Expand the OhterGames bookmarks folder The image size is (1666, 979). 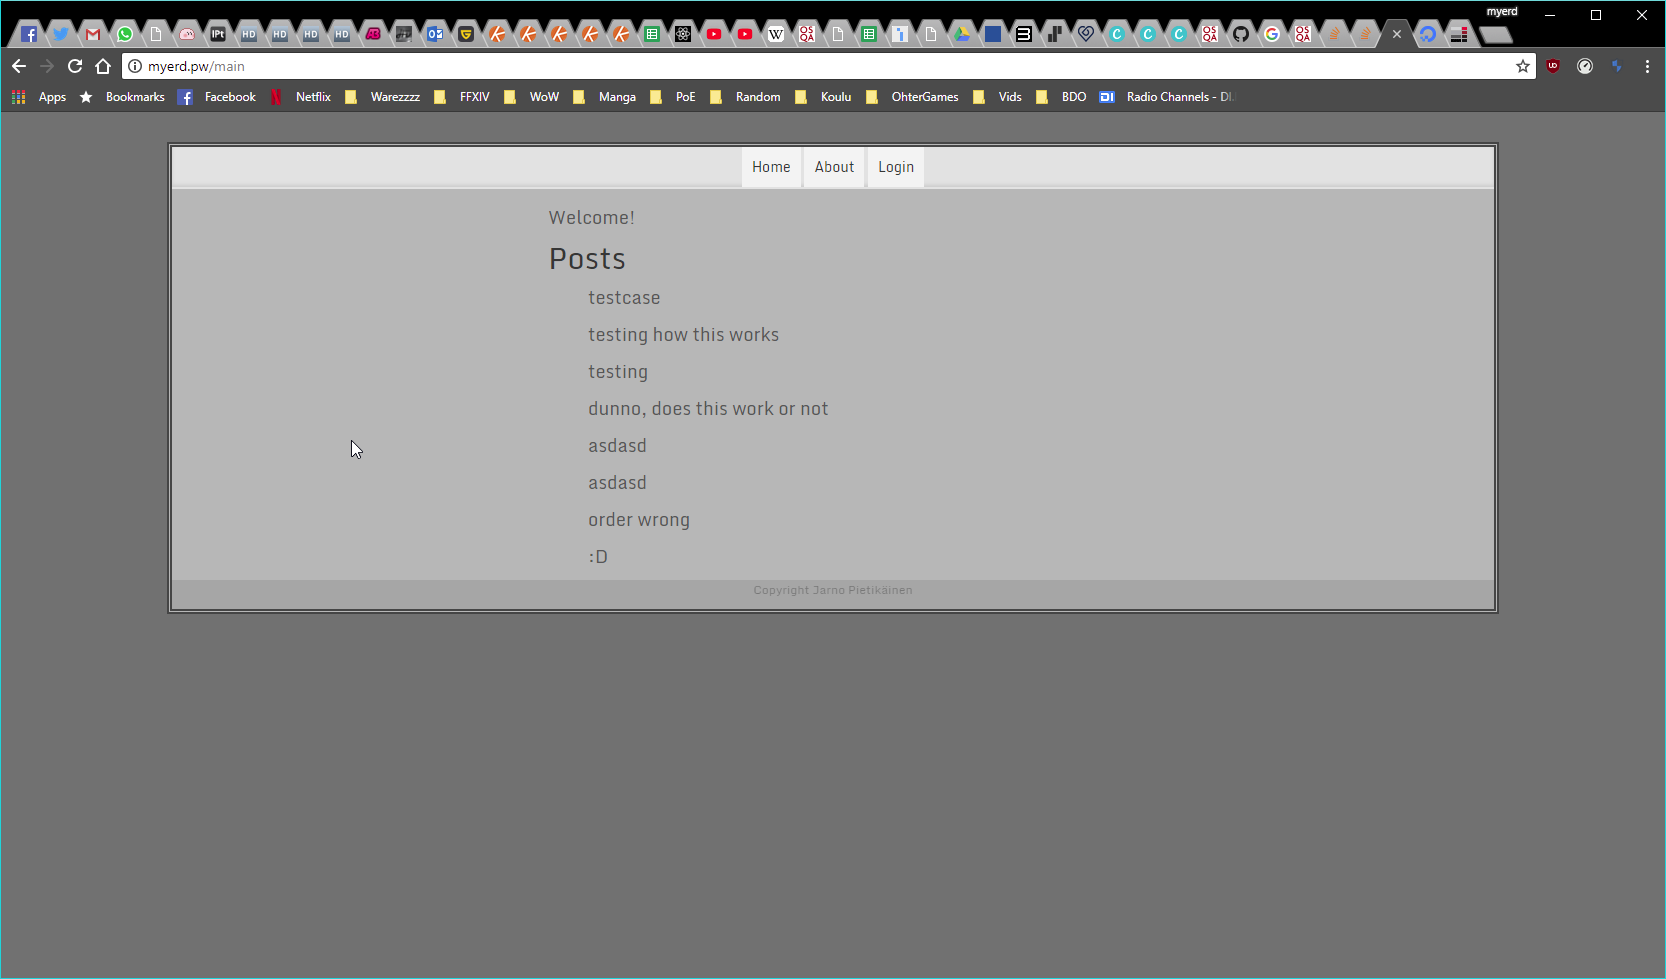[x=914, y=97]
